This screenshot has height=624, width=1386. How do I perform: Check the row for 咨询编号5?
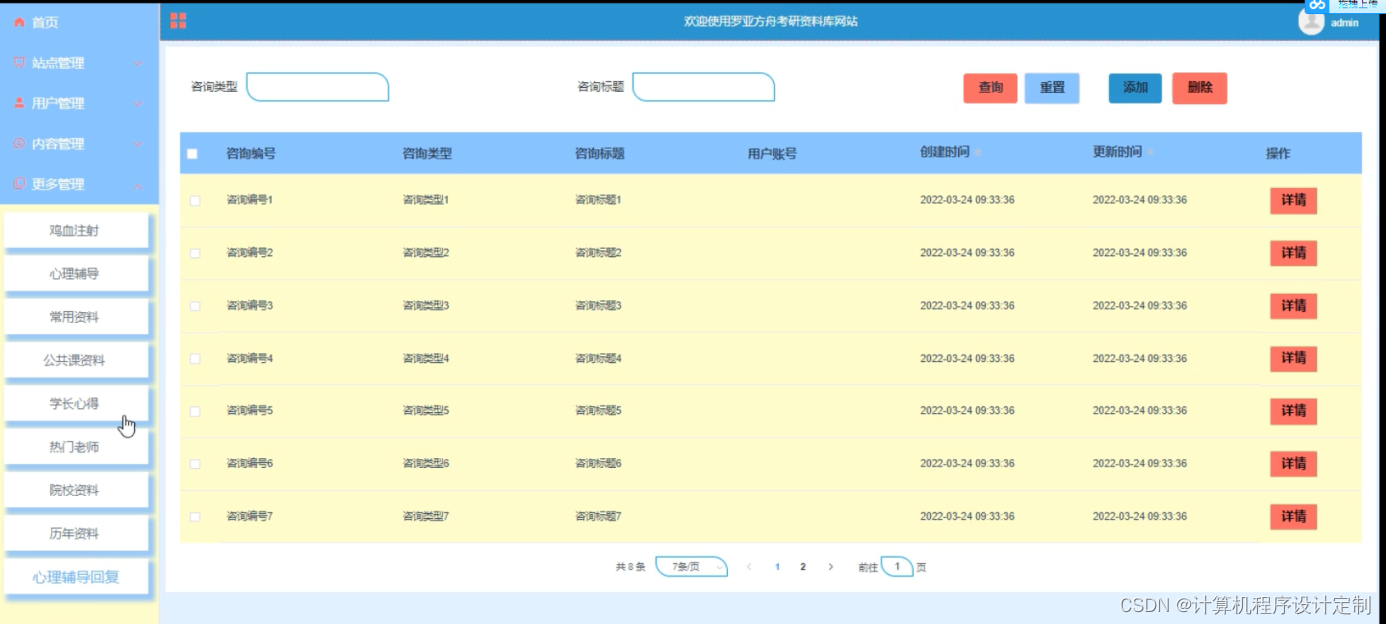195,411
